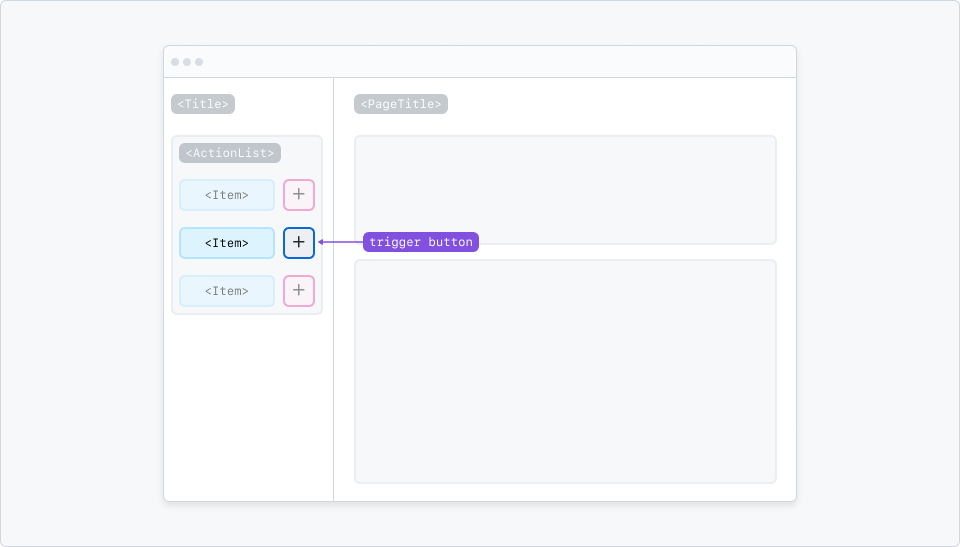Image resolution: width=960 pixels, height=547 pixels.
Task: Click the dark-outlined plus button beside the highlighted Item
Action: [x=299, y=243]
